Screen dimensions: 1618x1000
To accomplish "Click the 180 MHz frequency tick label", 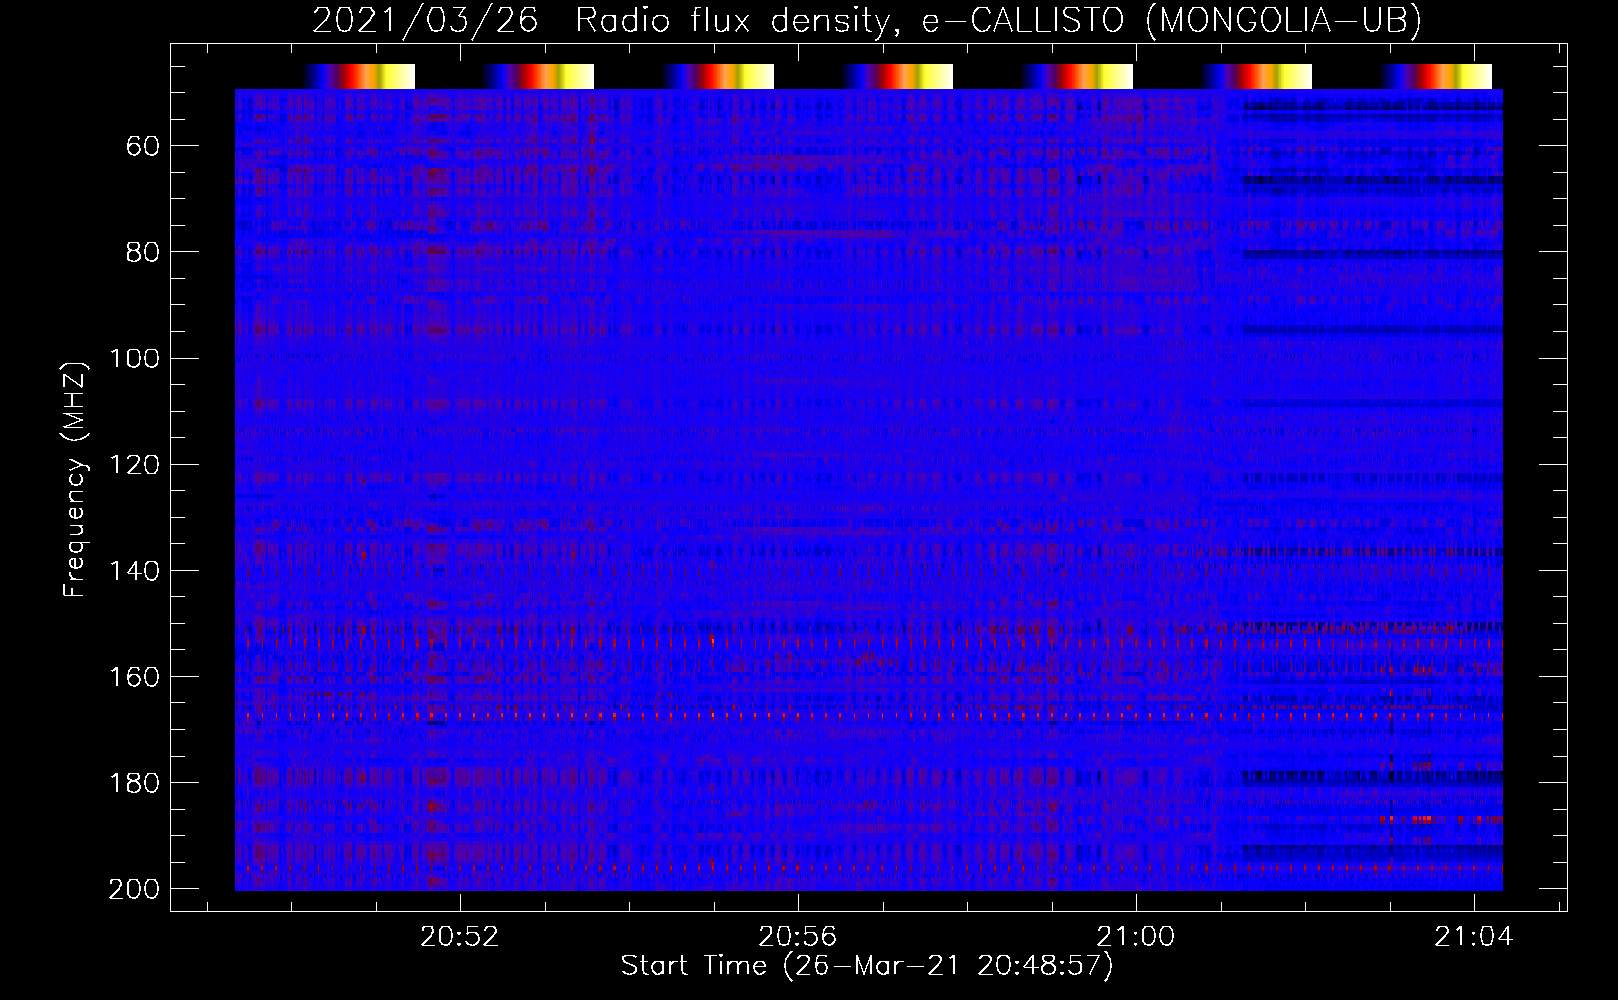I will tap(134, 782).
